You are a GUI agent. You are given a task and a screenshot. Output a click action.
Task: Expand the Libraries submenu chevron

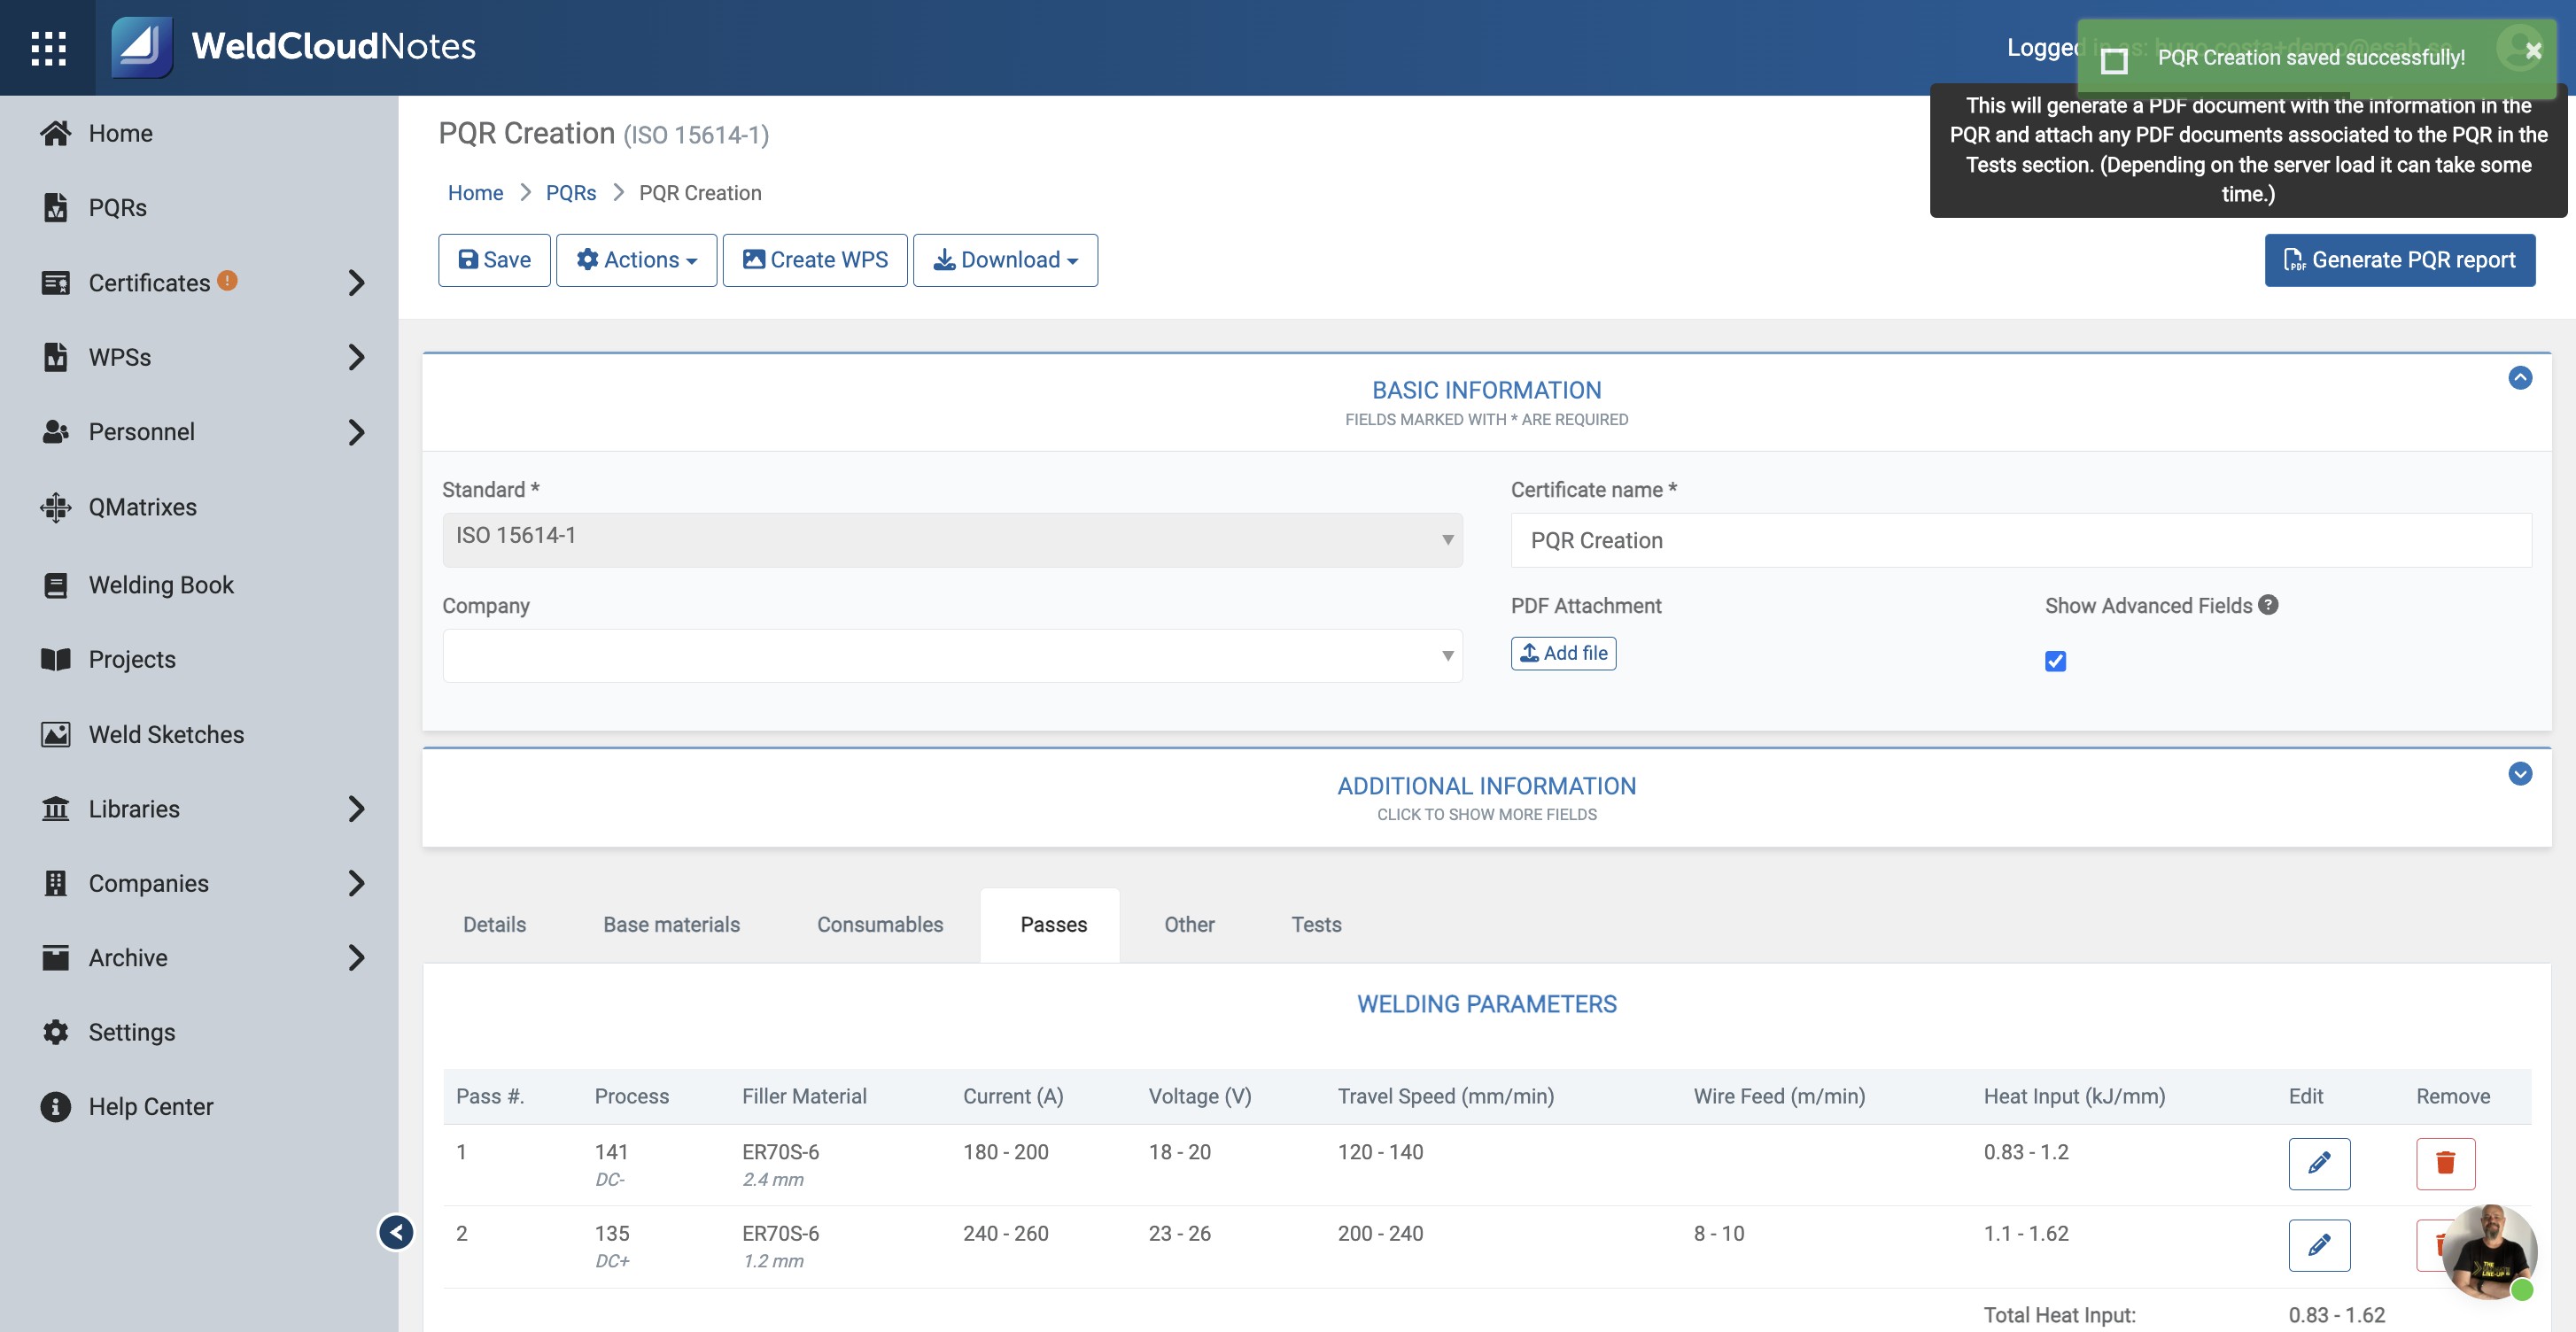pos(356,809)
